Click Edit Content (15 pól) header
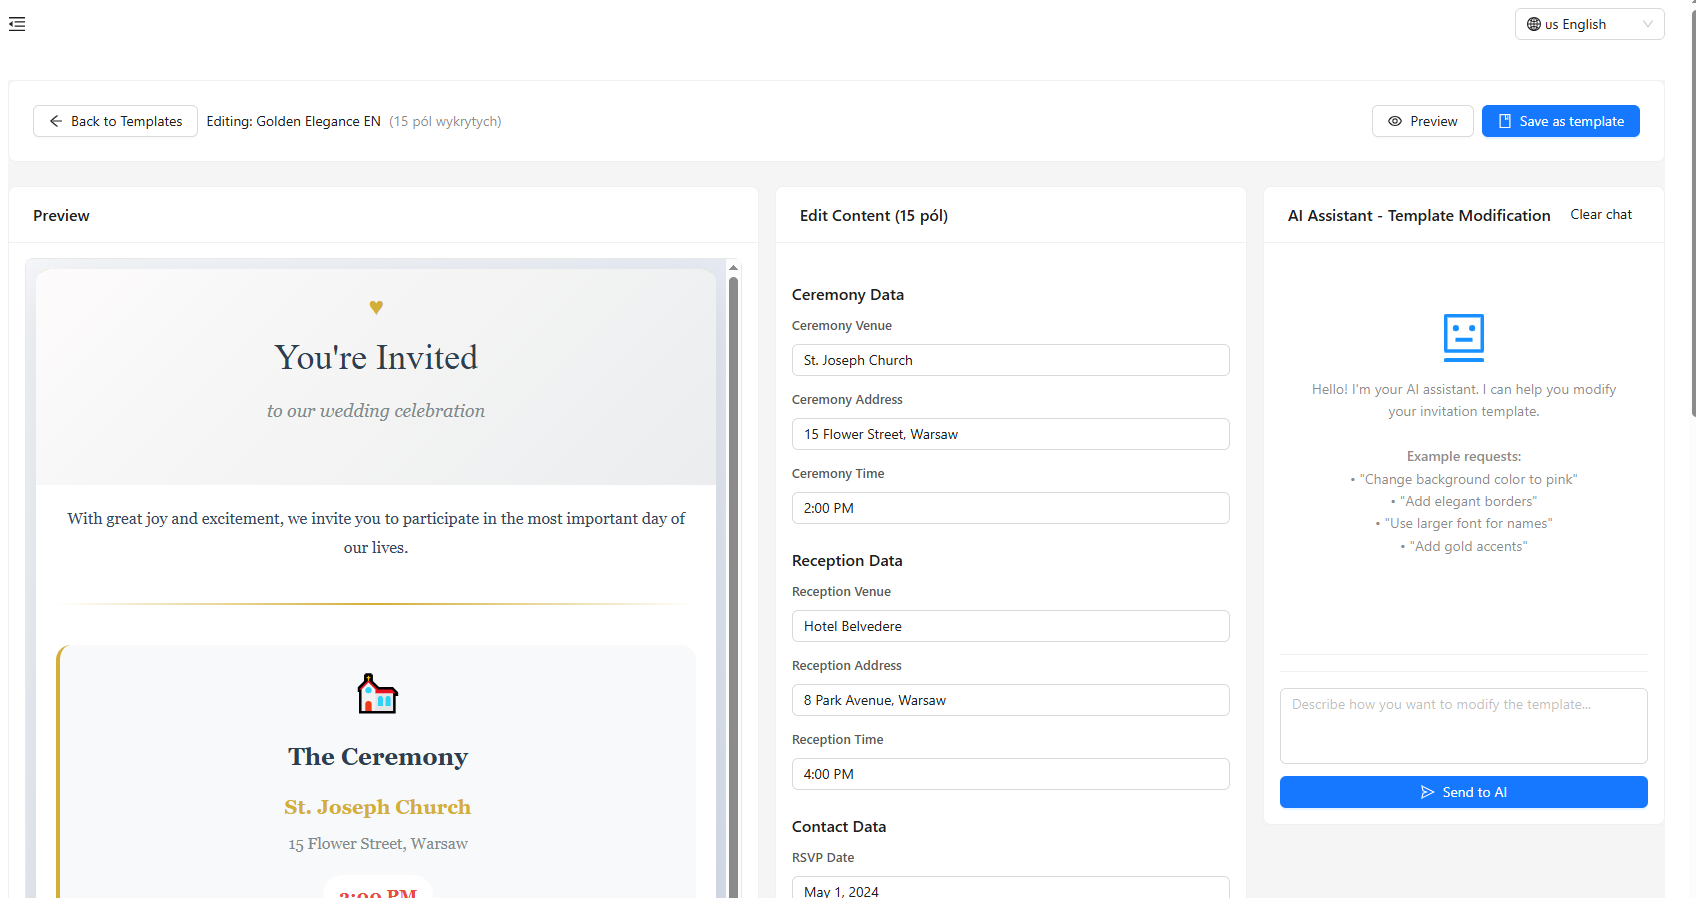This screenshot has height=898, width=1696. tap(874, 215)
